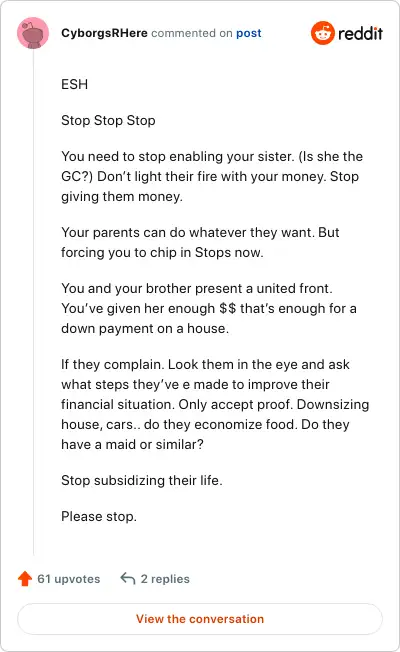This screenshot has width=400, height=652.
Task: Click the "Stop Stop Stop" line
Action: [x=108, y=121]
